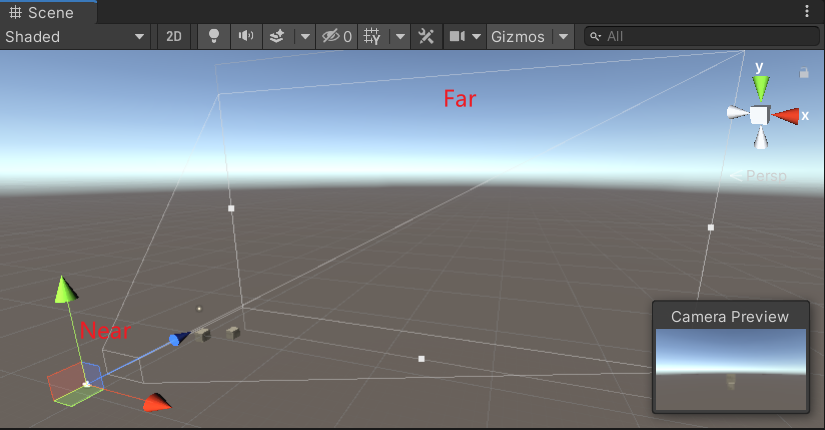
Task: Open the Gizmos menu button
Action: 518,37
